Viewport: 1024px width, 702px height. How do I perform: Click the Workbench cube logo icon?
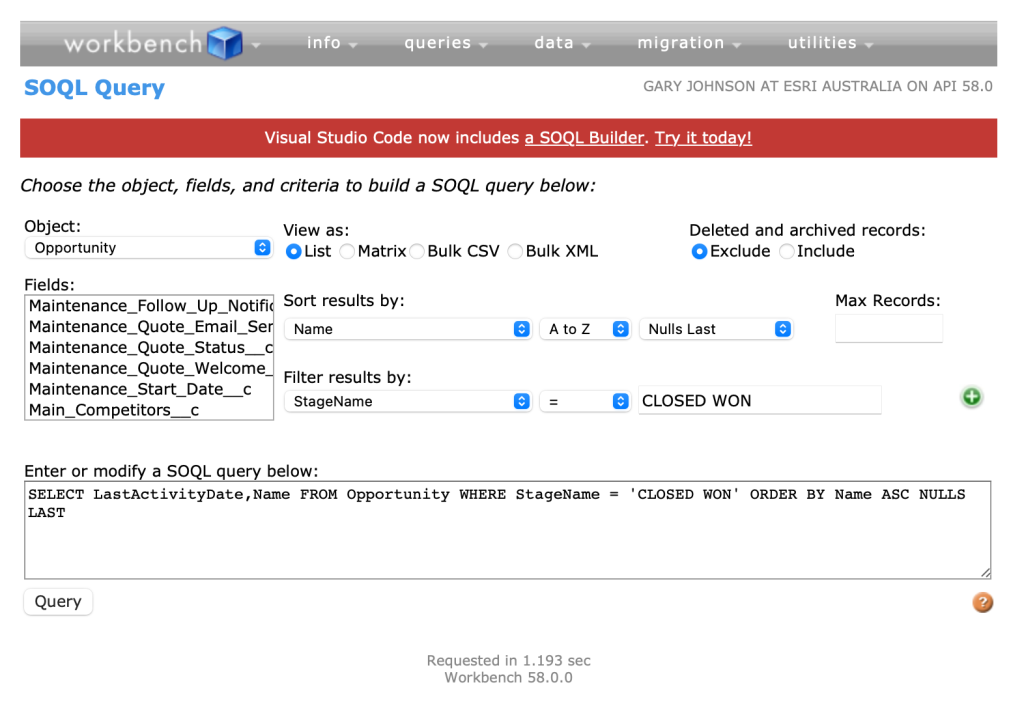(225, 43)
